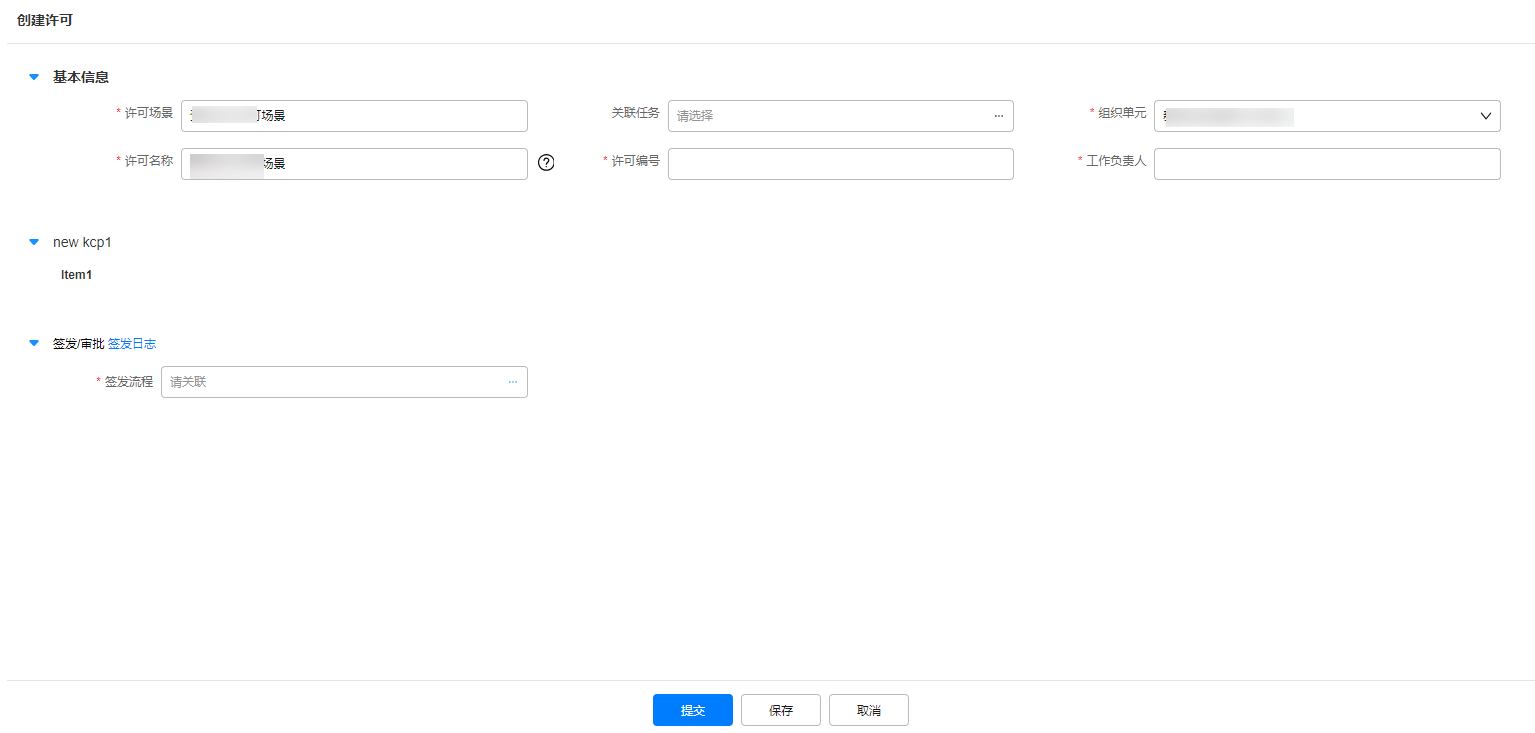1535x733 pixels.
Task: Select the Item1 text
Action: click(76, 275)
